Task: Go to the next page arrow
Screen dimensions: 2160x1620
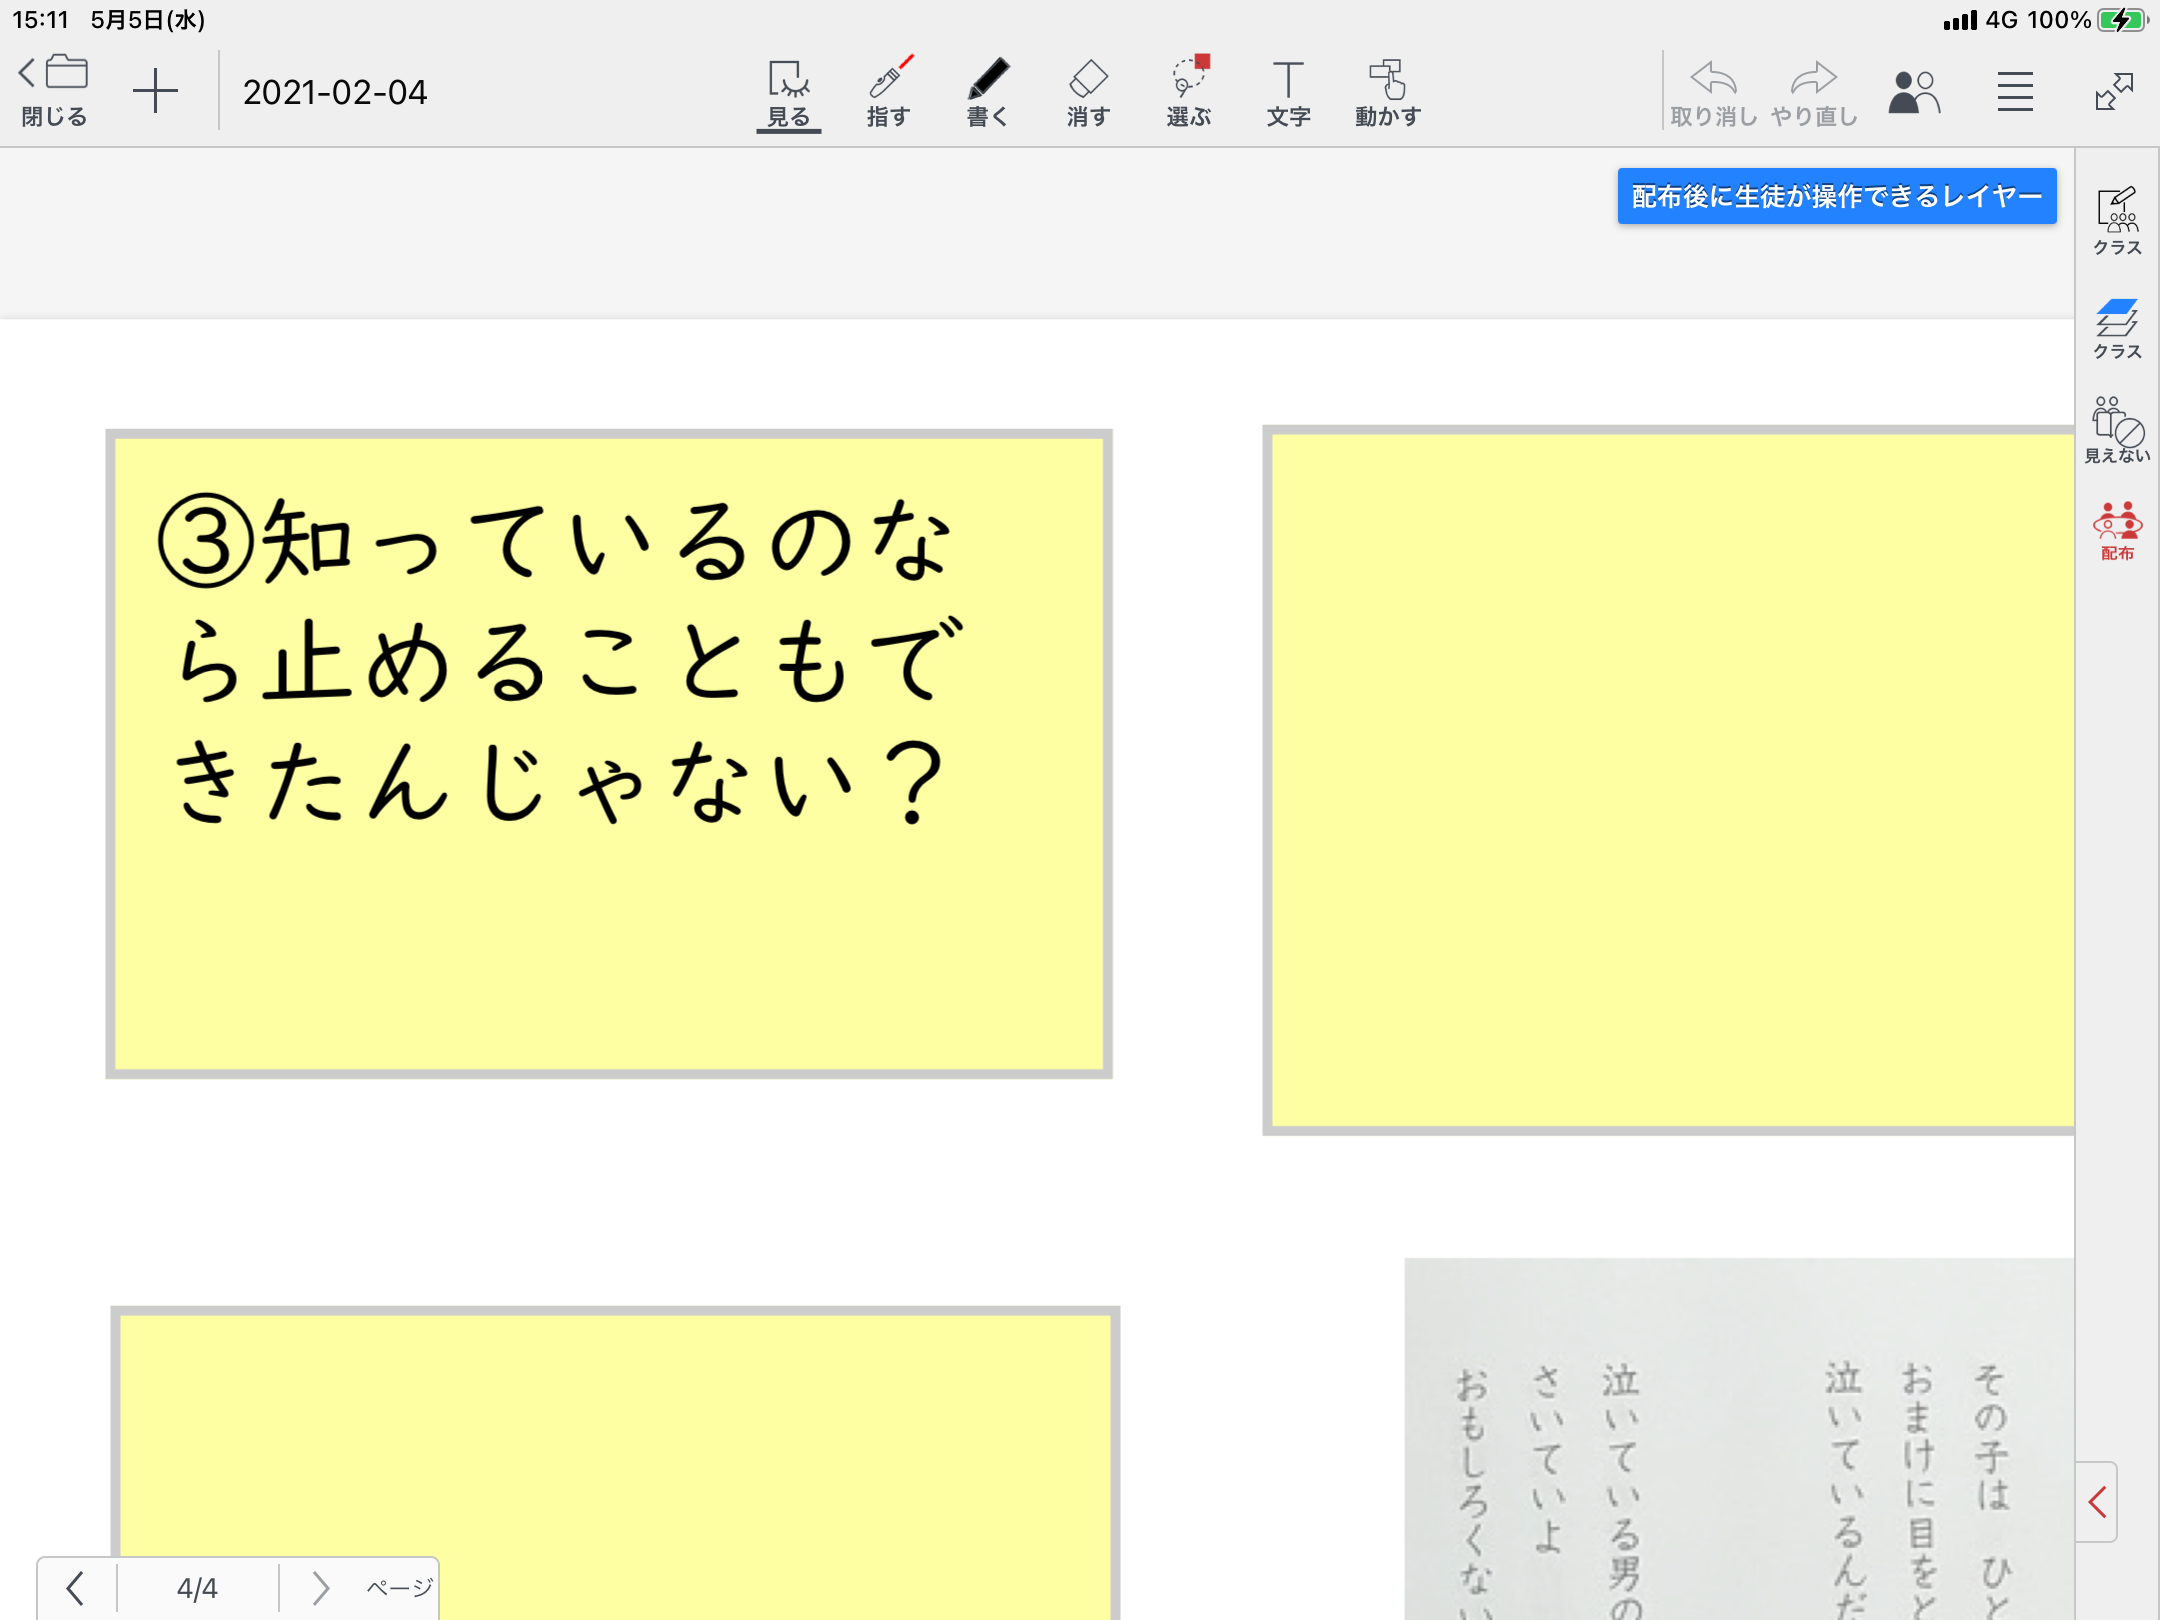Action: tap(320, 1587)
